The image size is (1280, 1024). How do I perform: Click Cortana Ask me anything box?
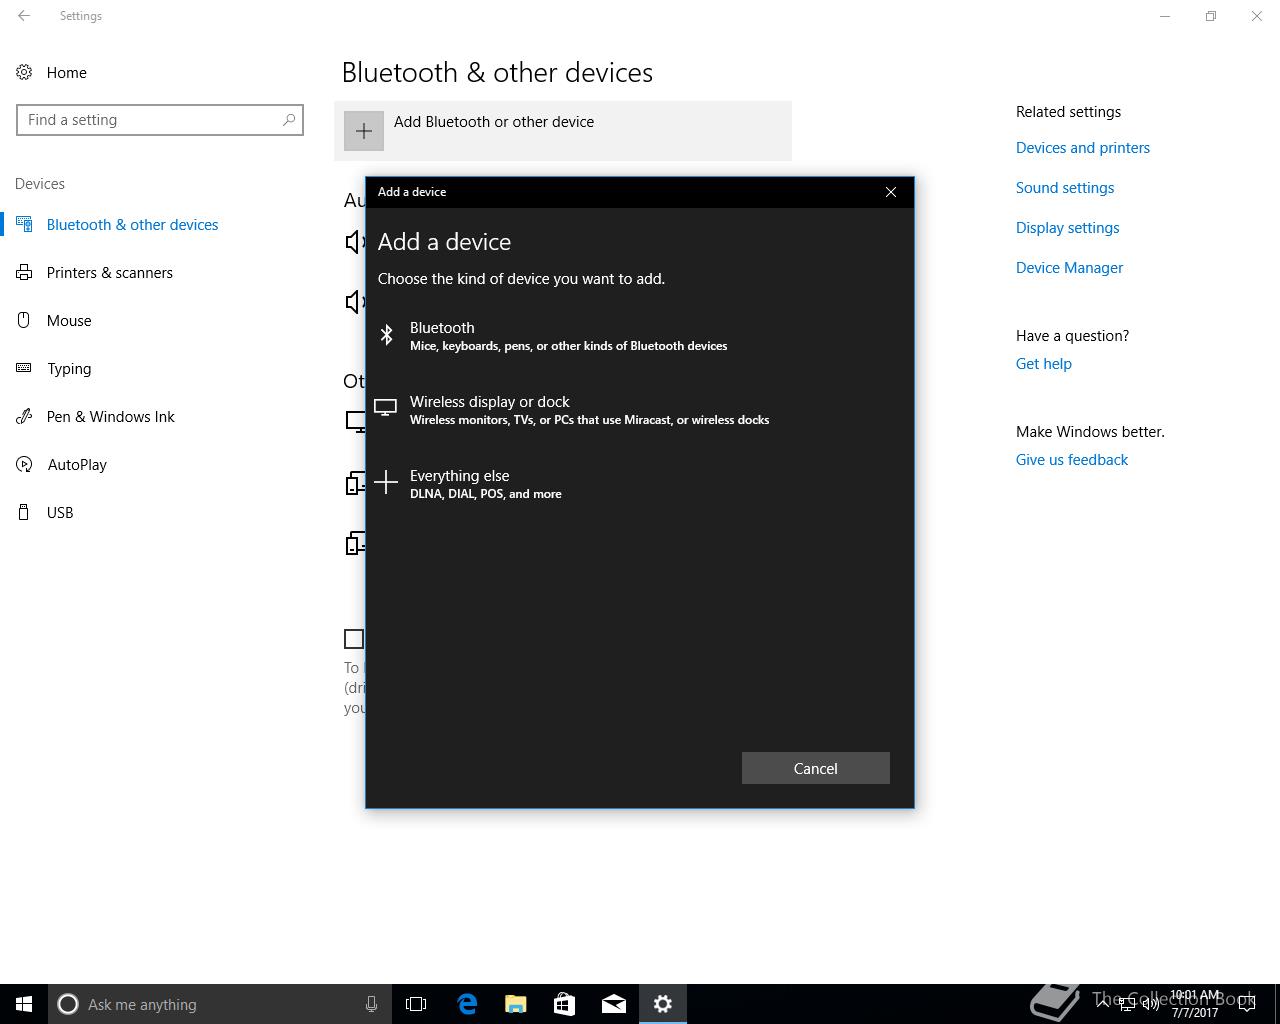tap(219, 1004)
